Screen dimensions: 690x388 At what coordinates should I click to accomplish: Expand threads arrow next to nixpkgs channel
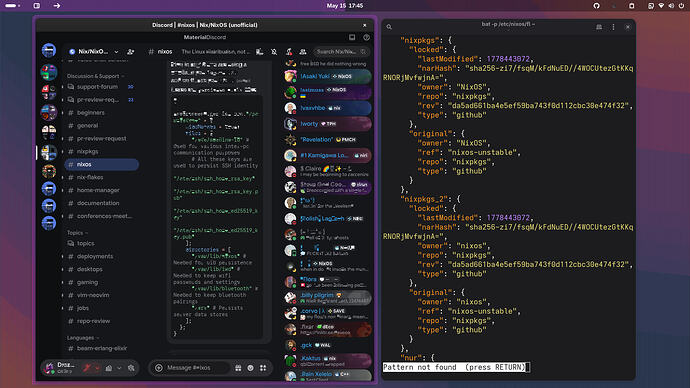62,151
